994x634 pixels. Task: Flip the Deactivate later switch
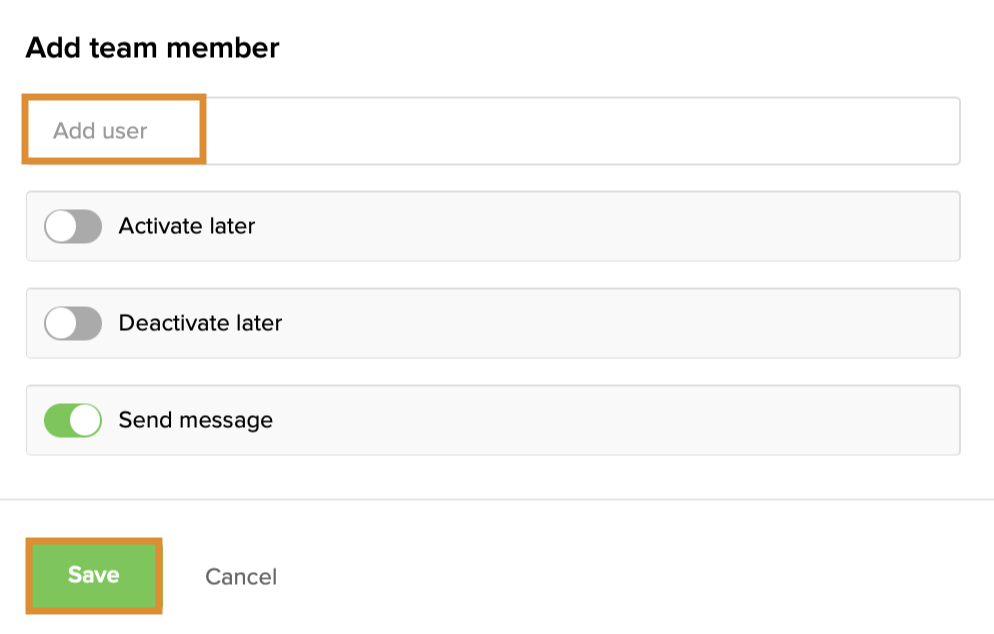72,323
